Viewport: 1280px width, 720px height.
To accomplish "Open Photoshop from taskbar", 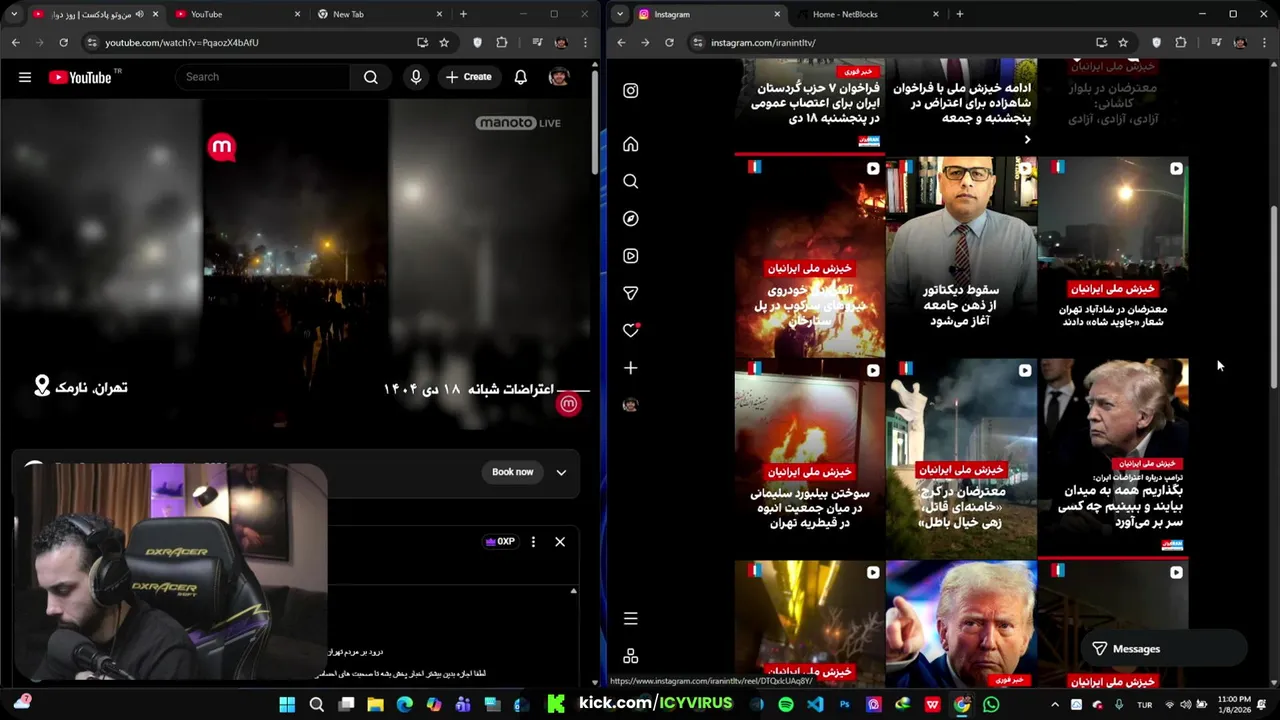I will pos(845,705).
